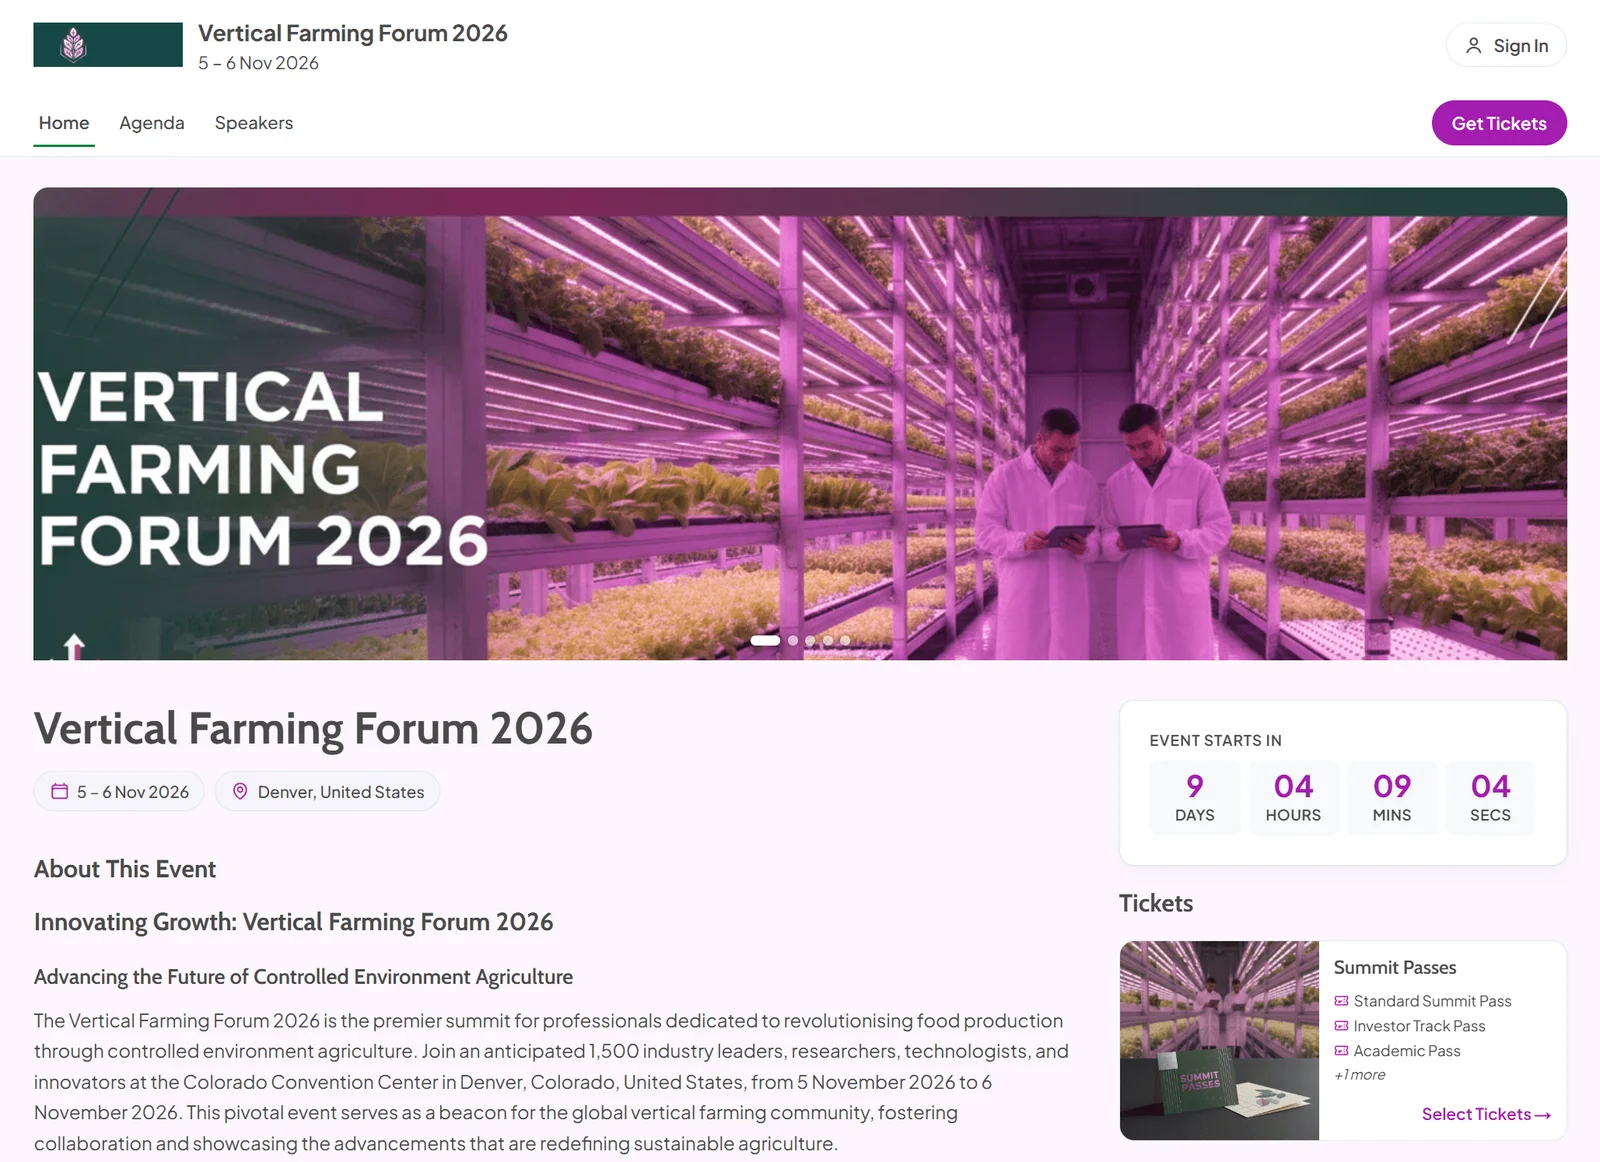Click the Sign In button
Screen dimensions: 1600x1162
coord(1506,45)
